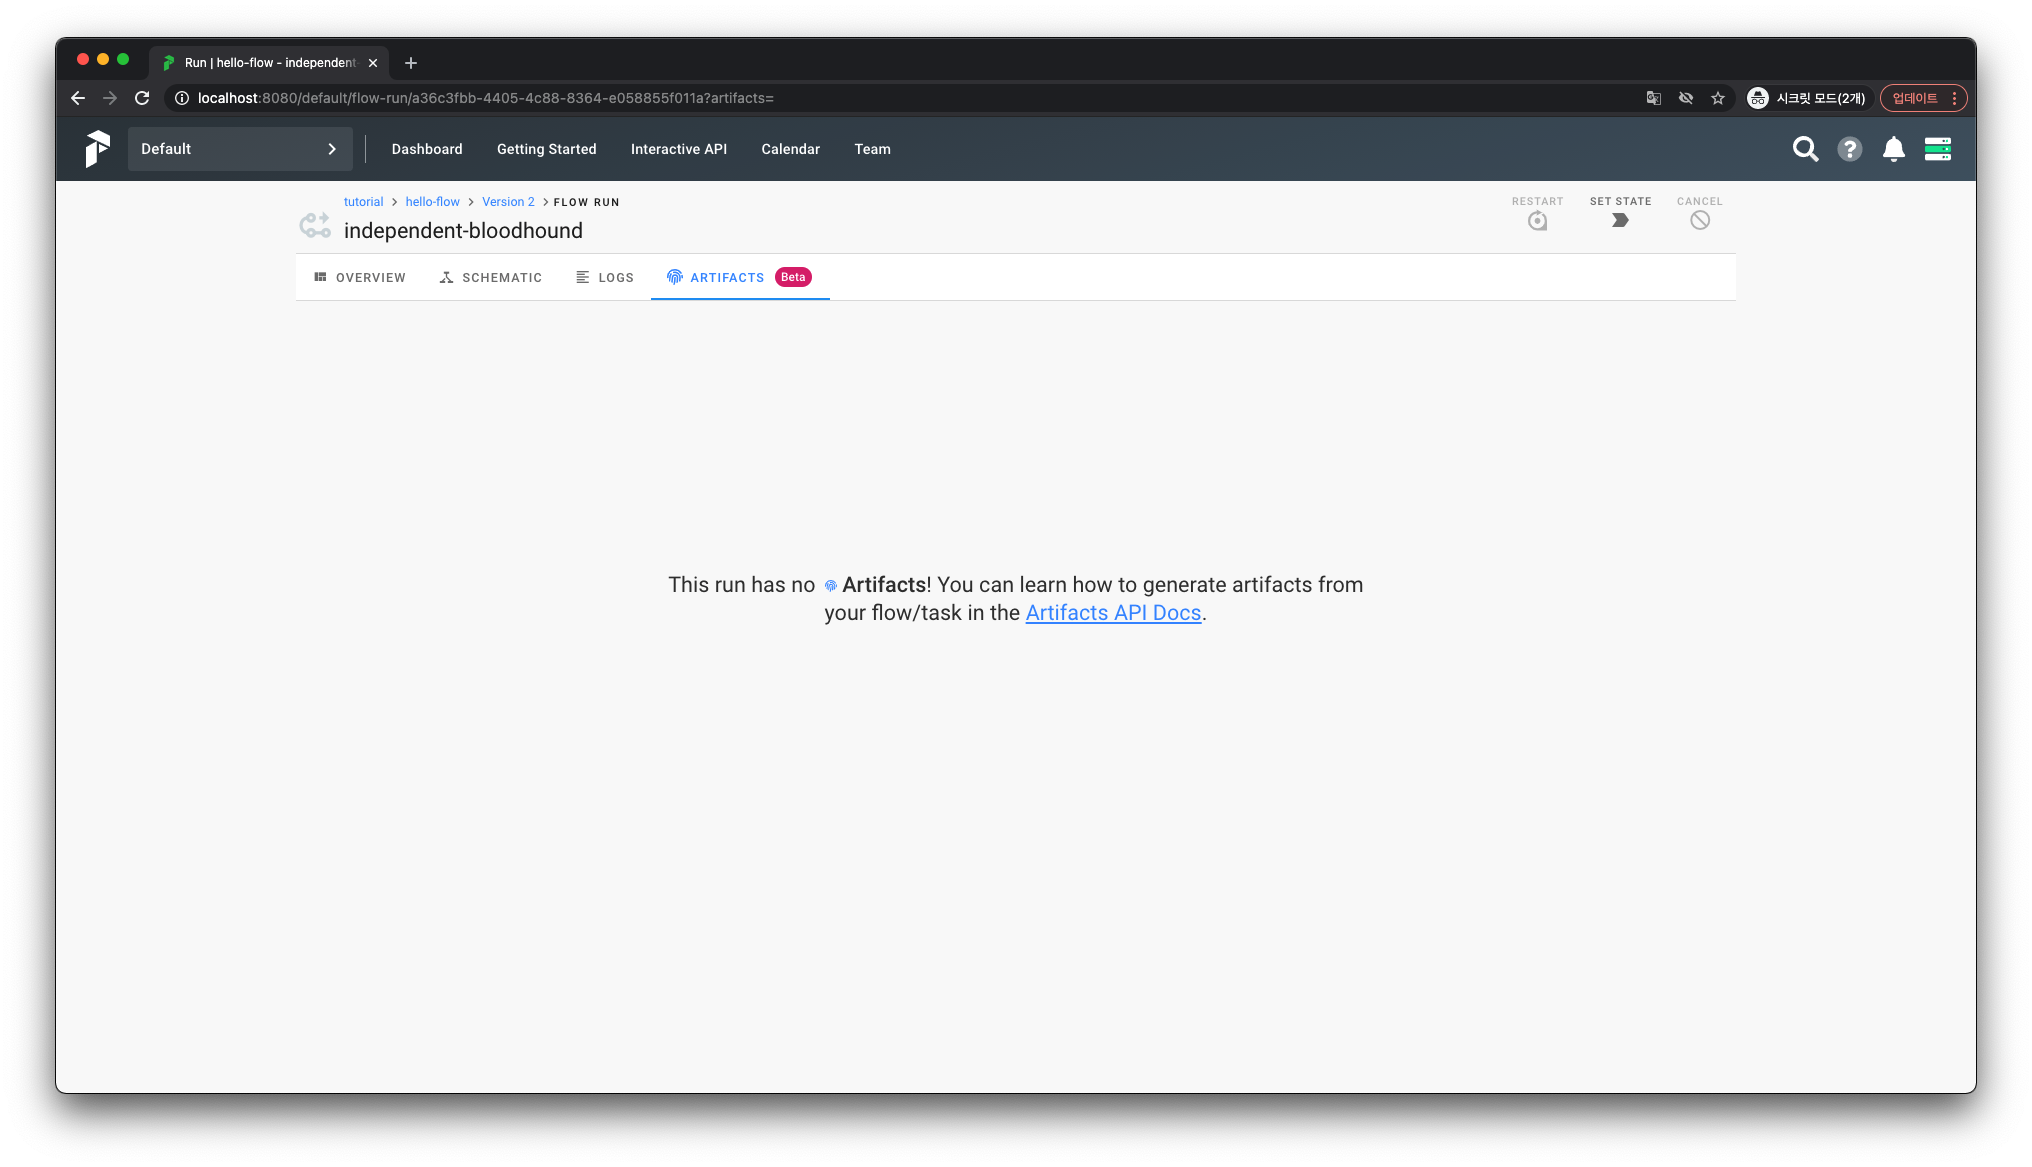The height and width of the screenshot is (1167, 2032).
Task: Open search with the magnifier icon
Action: pyautogui.click(x=1805, y=149)
